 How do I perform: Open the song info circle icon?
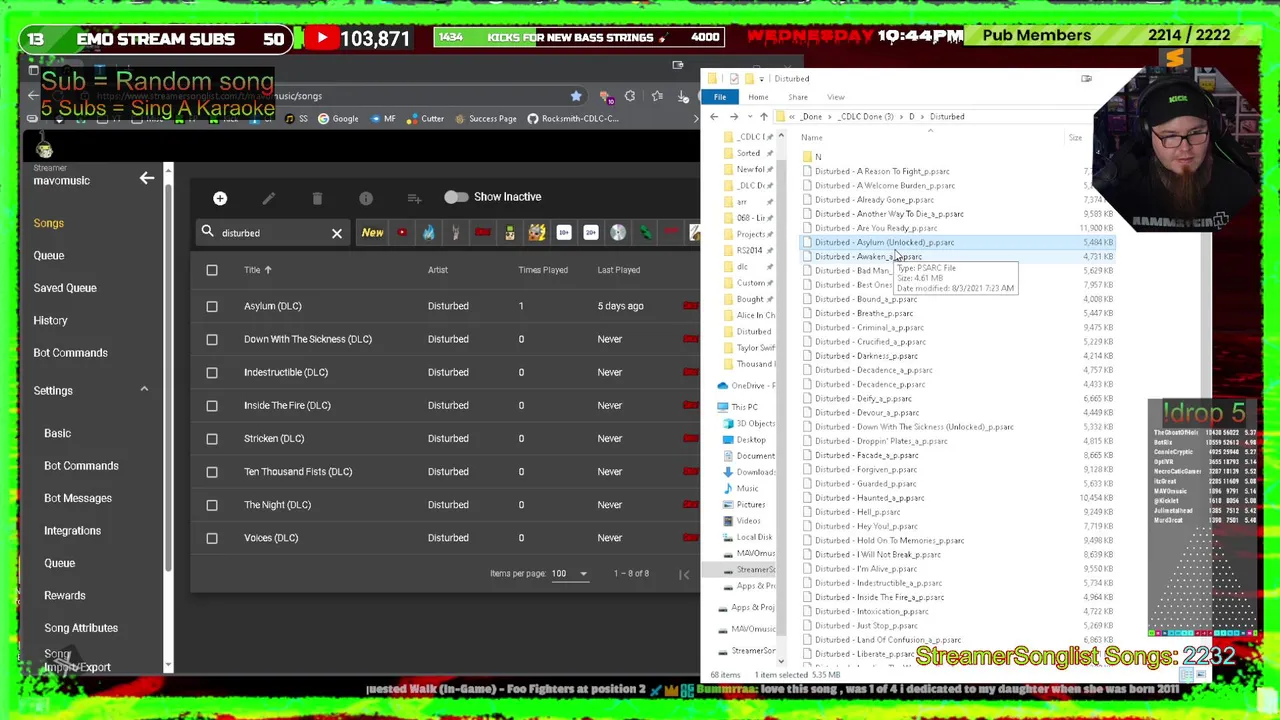366,198
